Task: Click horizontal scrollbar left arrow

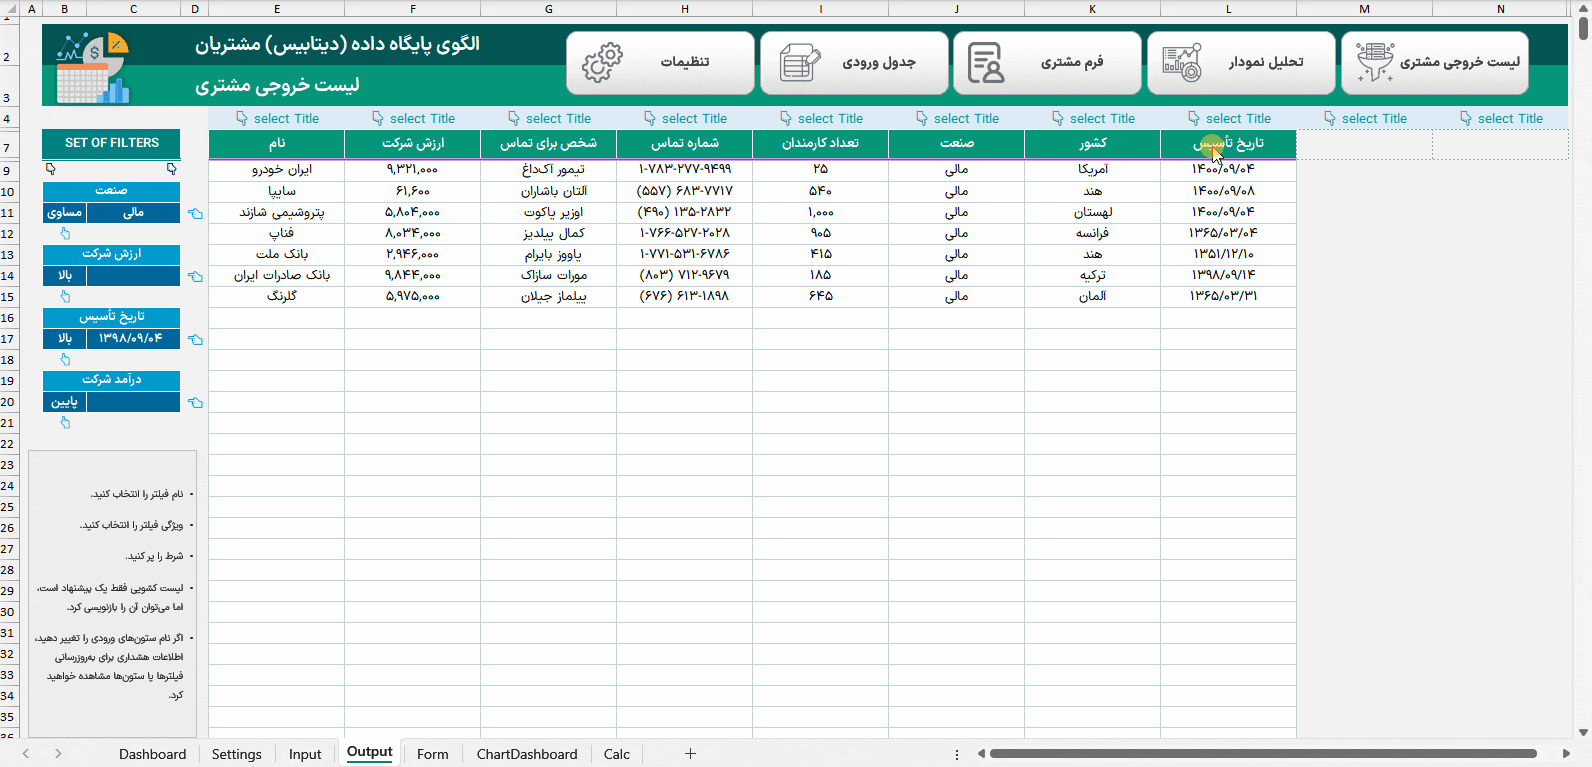Action: (x=981, y=754)
